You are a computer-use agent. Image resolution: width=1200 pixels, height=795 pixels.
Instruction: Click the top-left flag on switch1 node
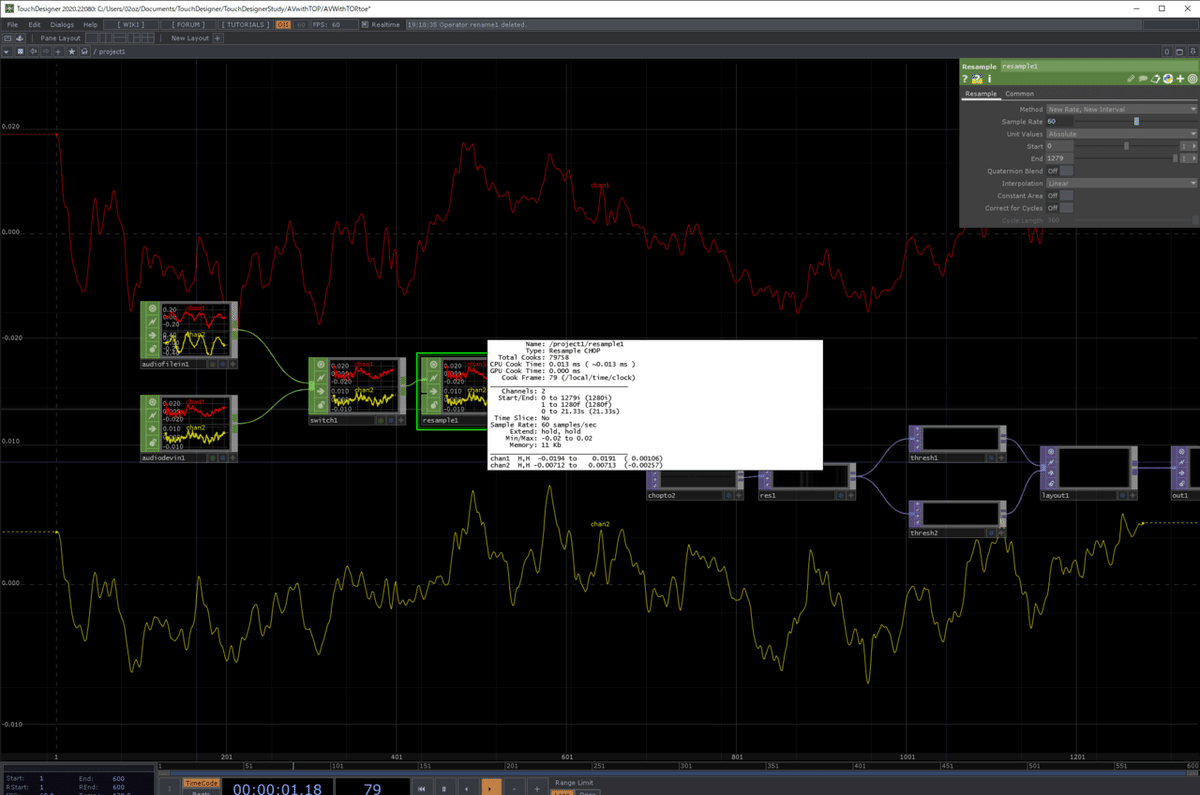pyautogui.click(x=321, y=365)
